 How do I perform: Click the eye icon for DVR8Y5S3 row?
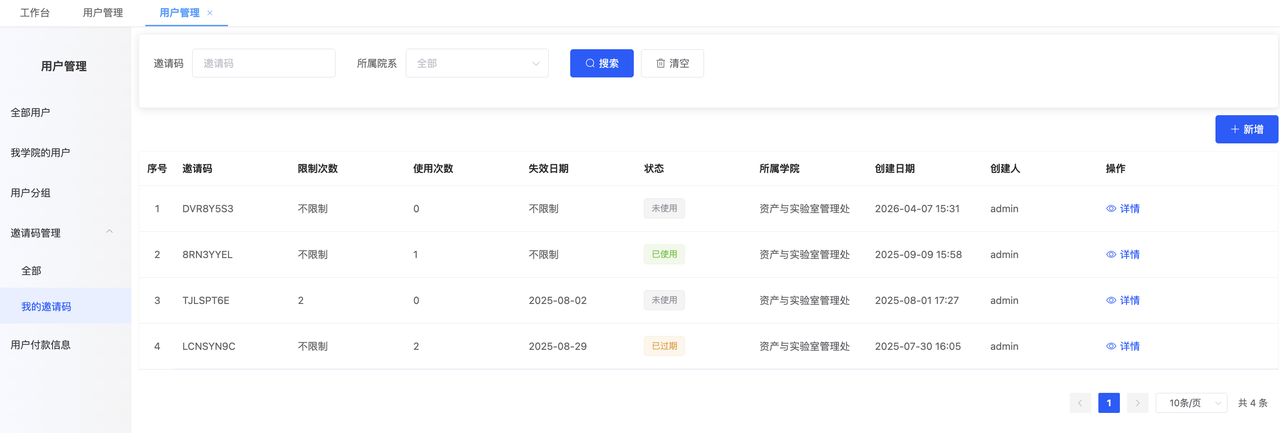pos(1111,209)
